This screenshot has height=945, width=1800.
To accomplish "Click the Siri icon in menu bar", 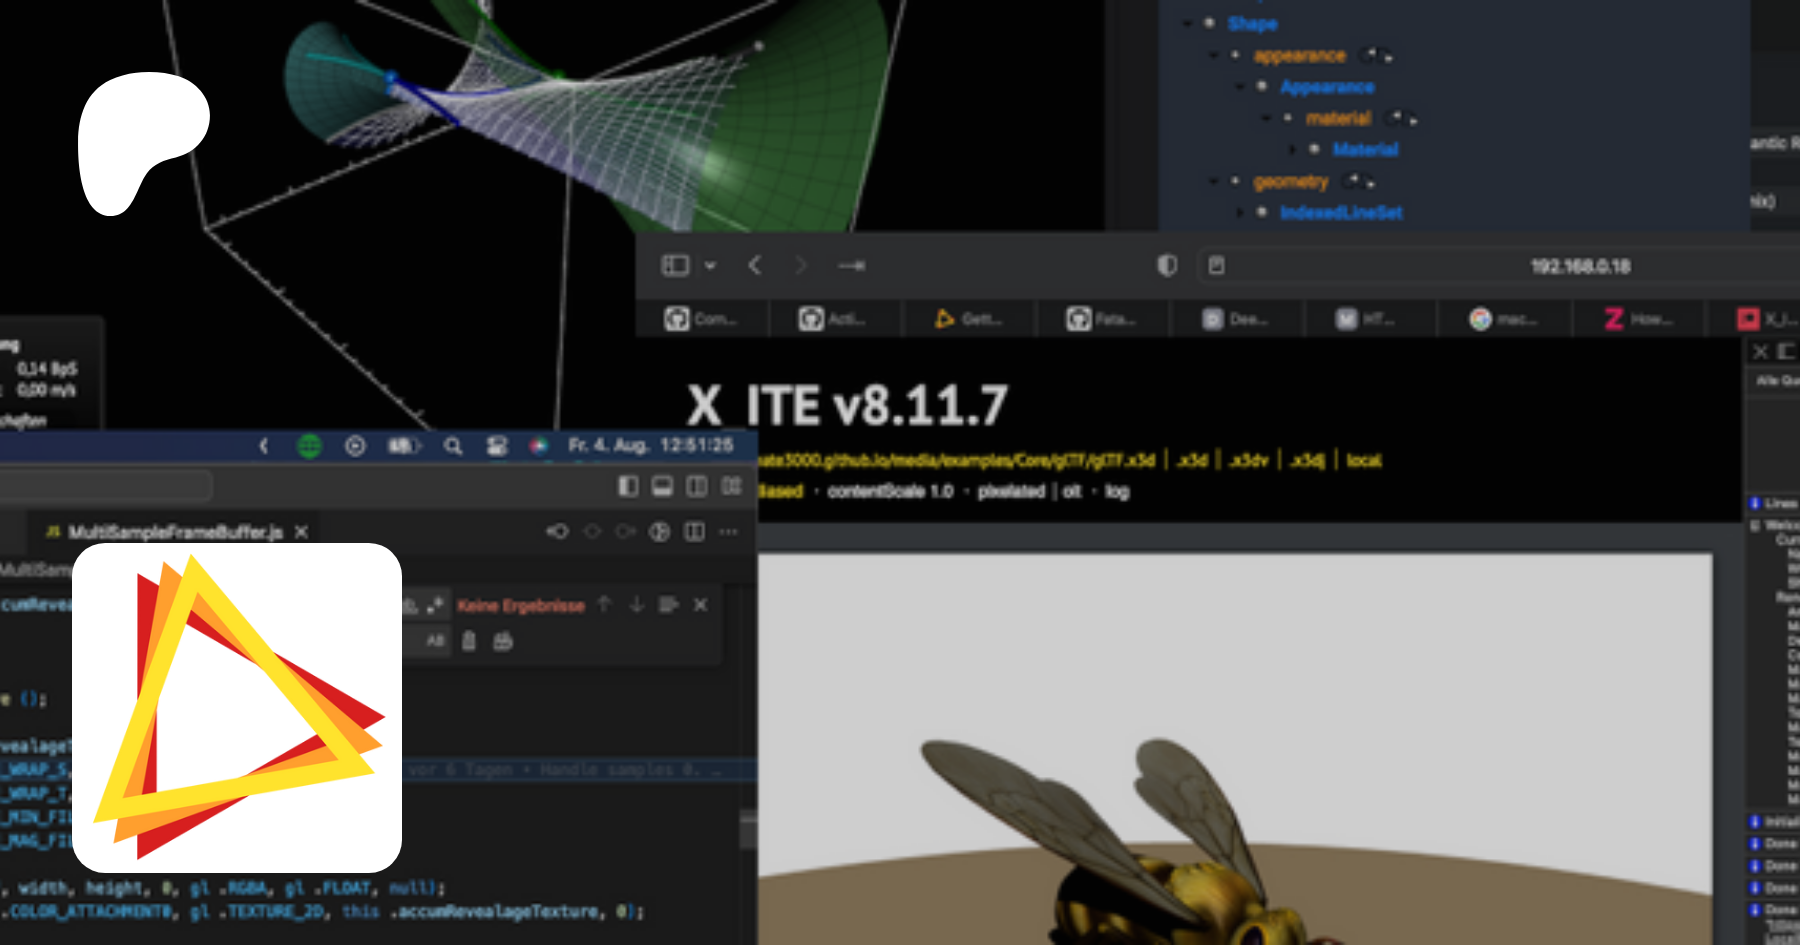I will point(539,446).
